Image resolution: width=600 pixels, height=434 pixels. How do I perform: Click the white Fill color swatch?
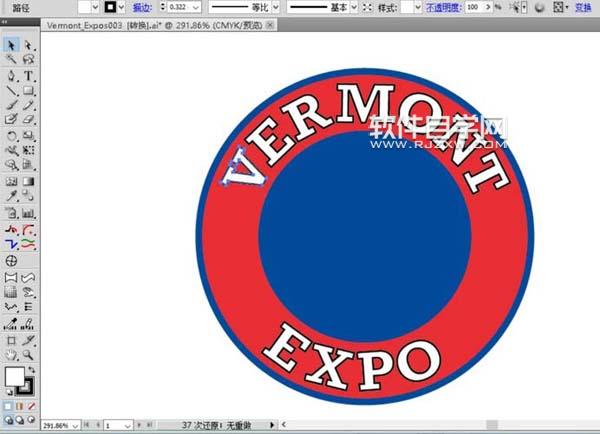coord(15,378)
